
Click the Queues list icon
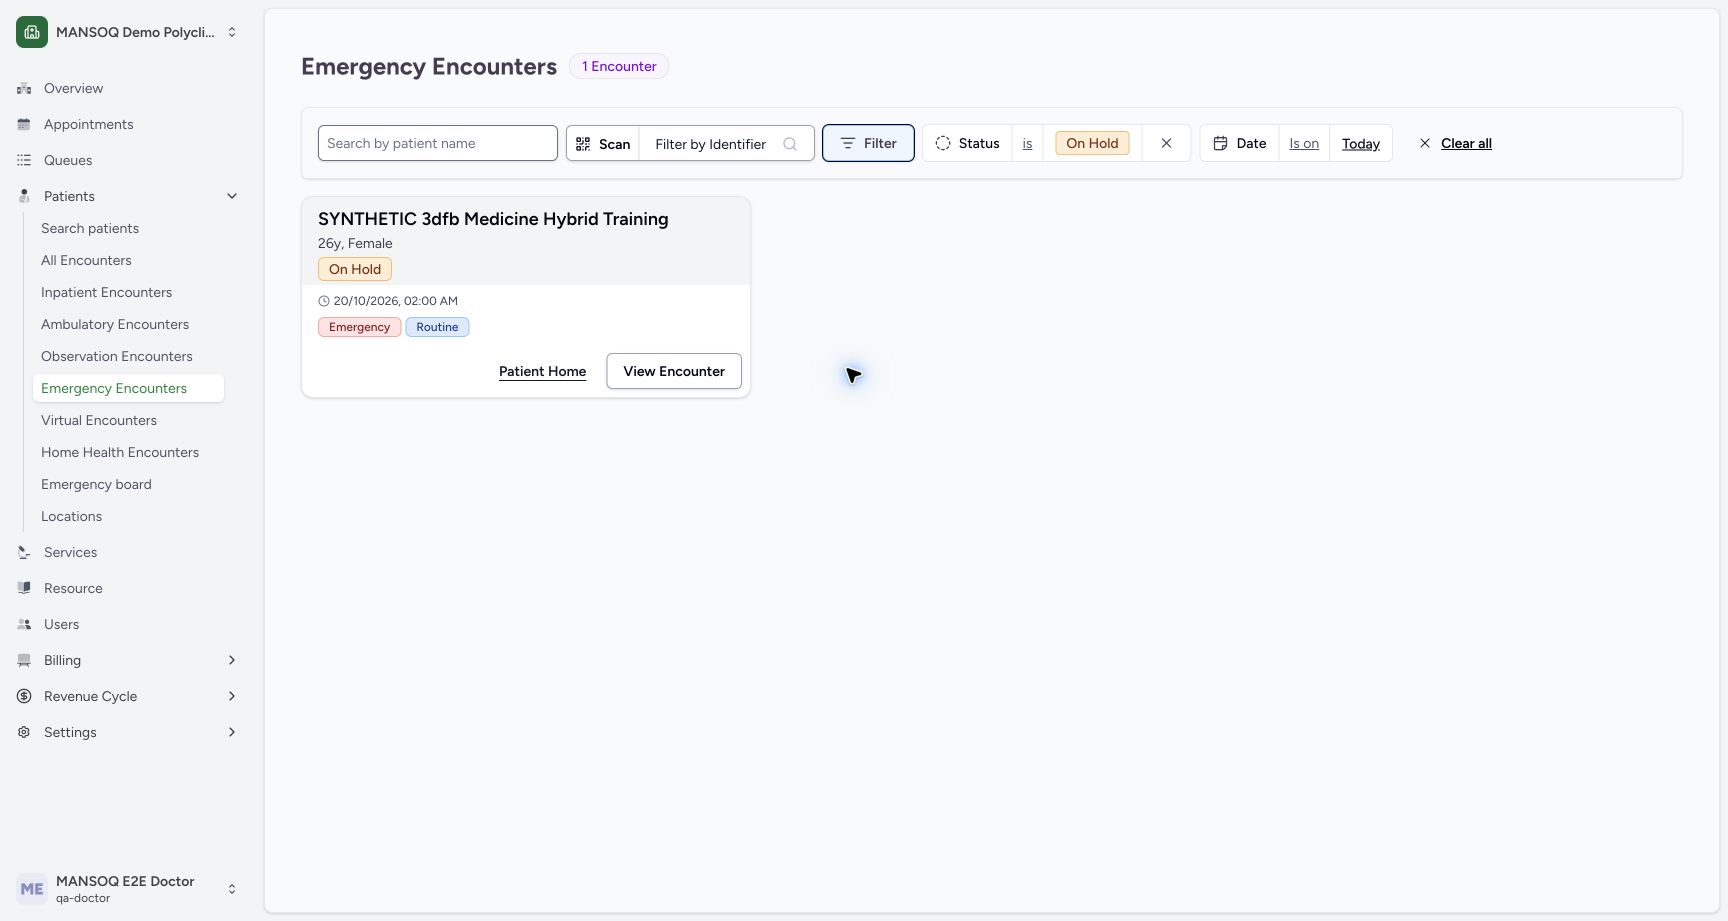[24, 160]
